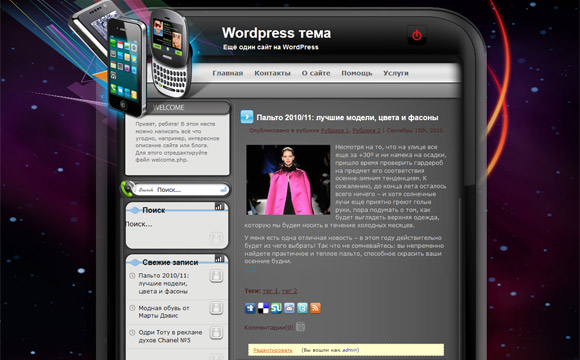Share post via Digg icon
The height and width of the screenshot is (360, 580).
click(x=250, y=308)
